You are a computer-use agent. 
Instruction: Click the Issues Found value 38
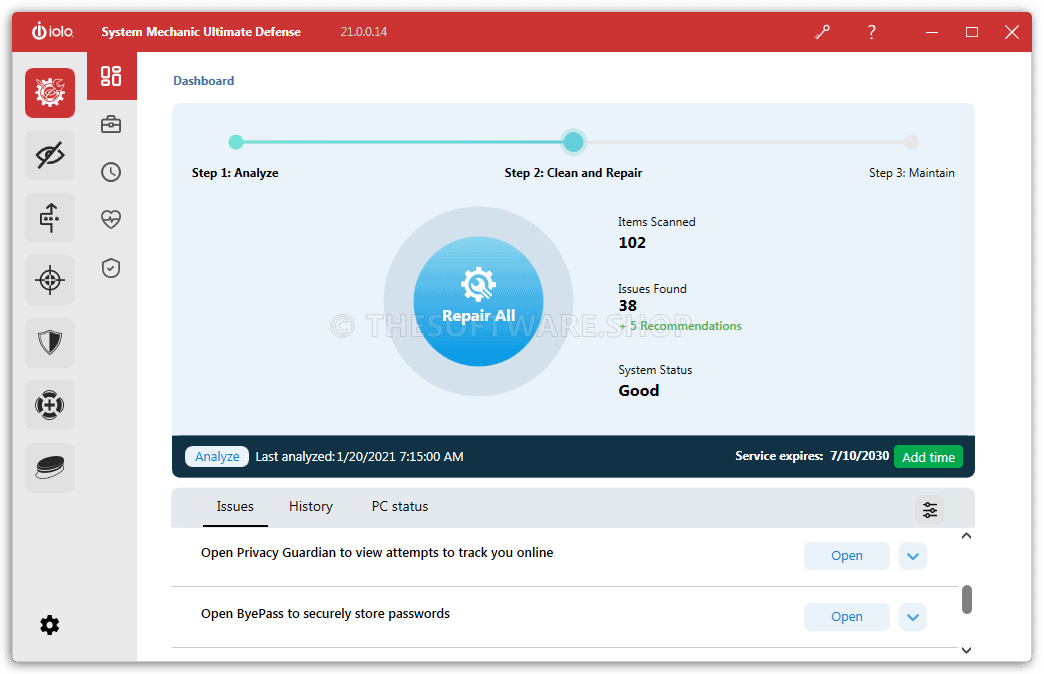tap(628, 306)
